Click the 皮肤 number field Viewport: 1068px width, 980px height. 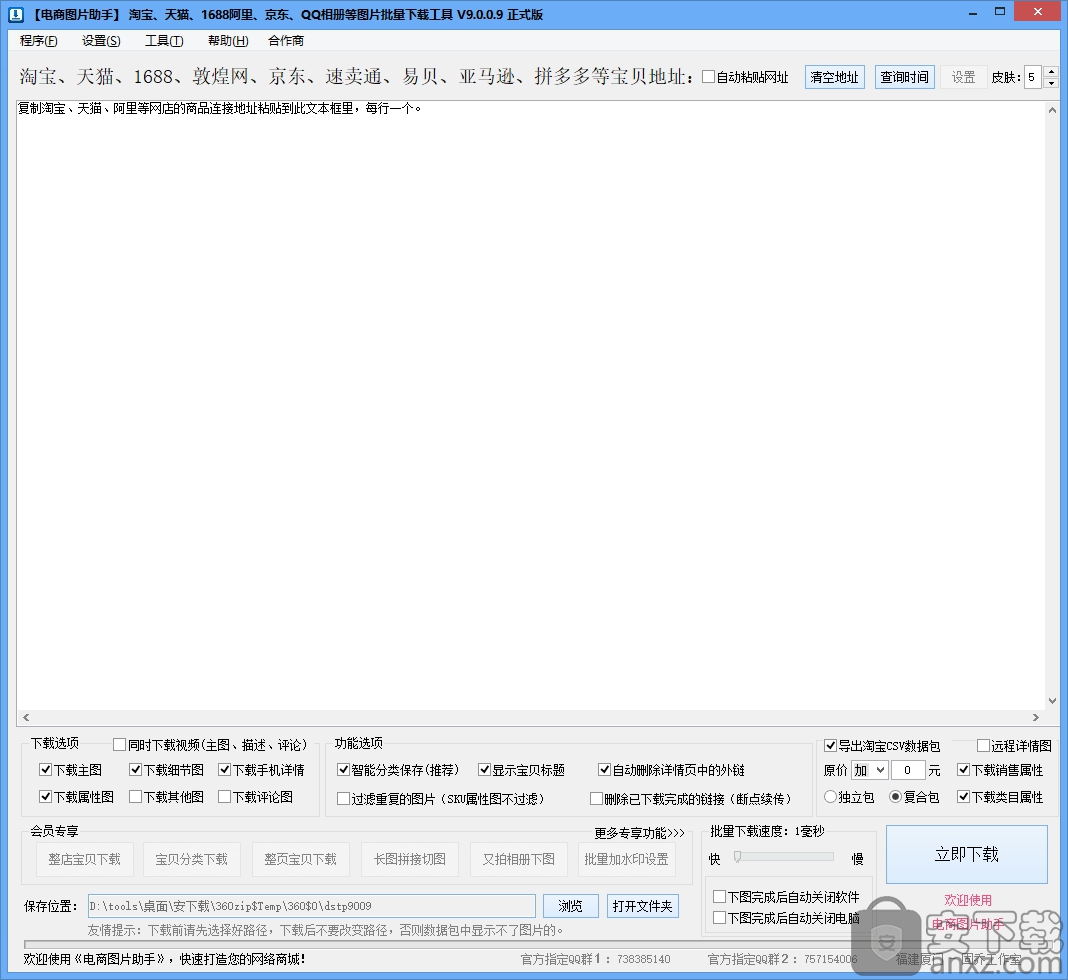(x=1033, y=77)
